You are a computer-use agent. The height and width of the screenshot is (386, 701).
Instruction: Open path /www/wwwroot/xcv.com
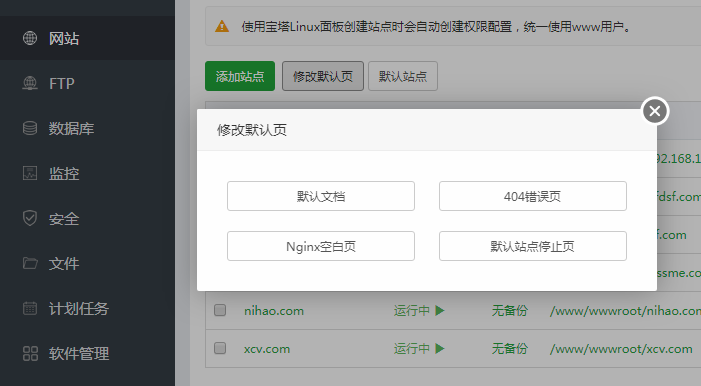[621, 349]
